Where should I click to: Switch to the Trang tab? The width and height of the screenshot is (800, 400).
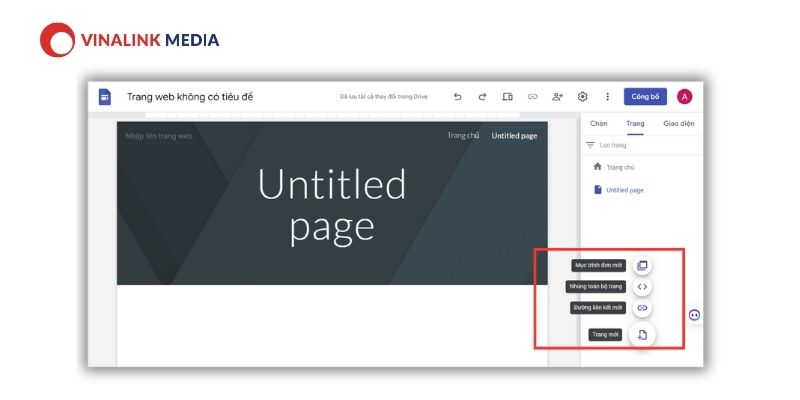[x=635, y=123]
